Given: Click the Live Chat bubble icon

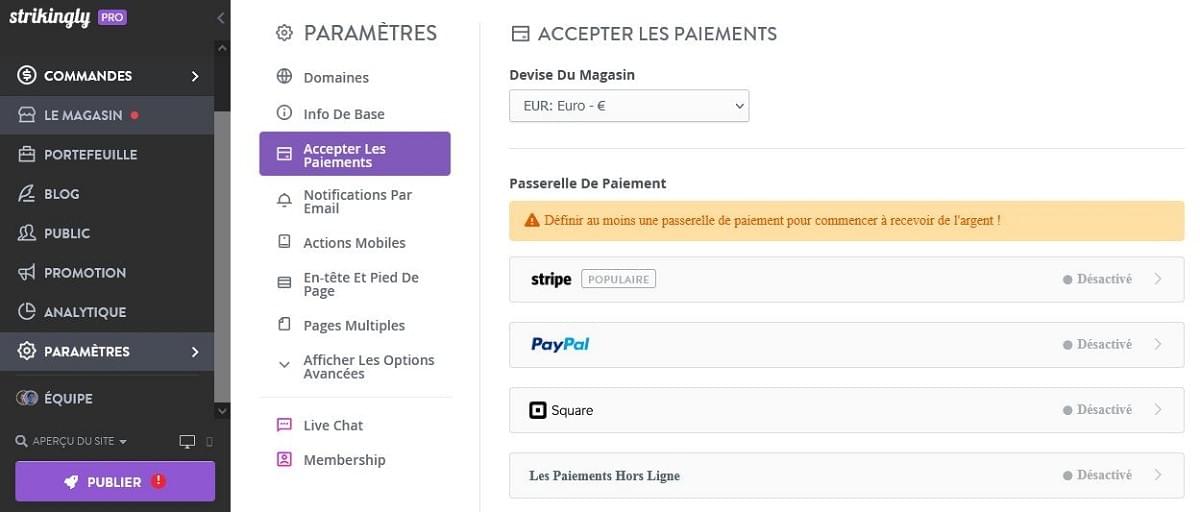Looking at the screenshot, I should (x=284, y=425).
